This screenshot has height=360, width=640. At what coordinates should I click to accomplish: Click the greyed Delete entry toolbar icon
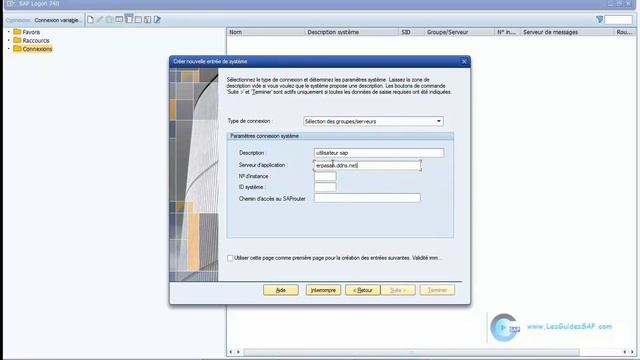pos(109,20)
